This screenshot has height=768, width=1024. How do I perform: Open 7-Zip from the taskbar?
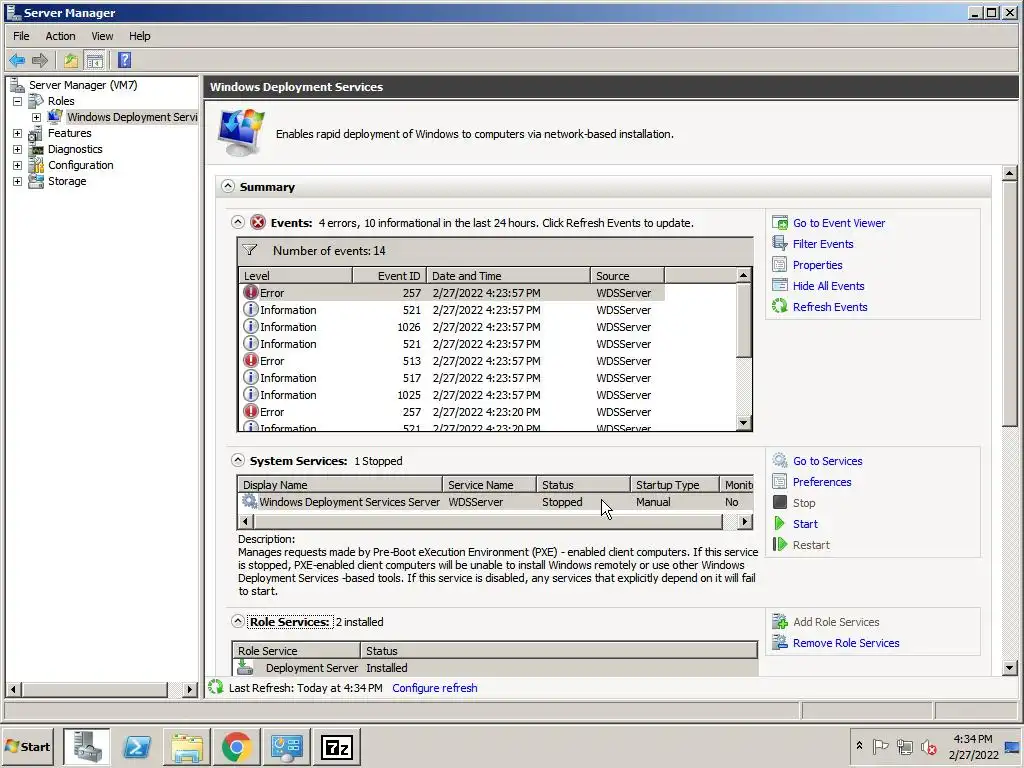[x=336, y=746]
